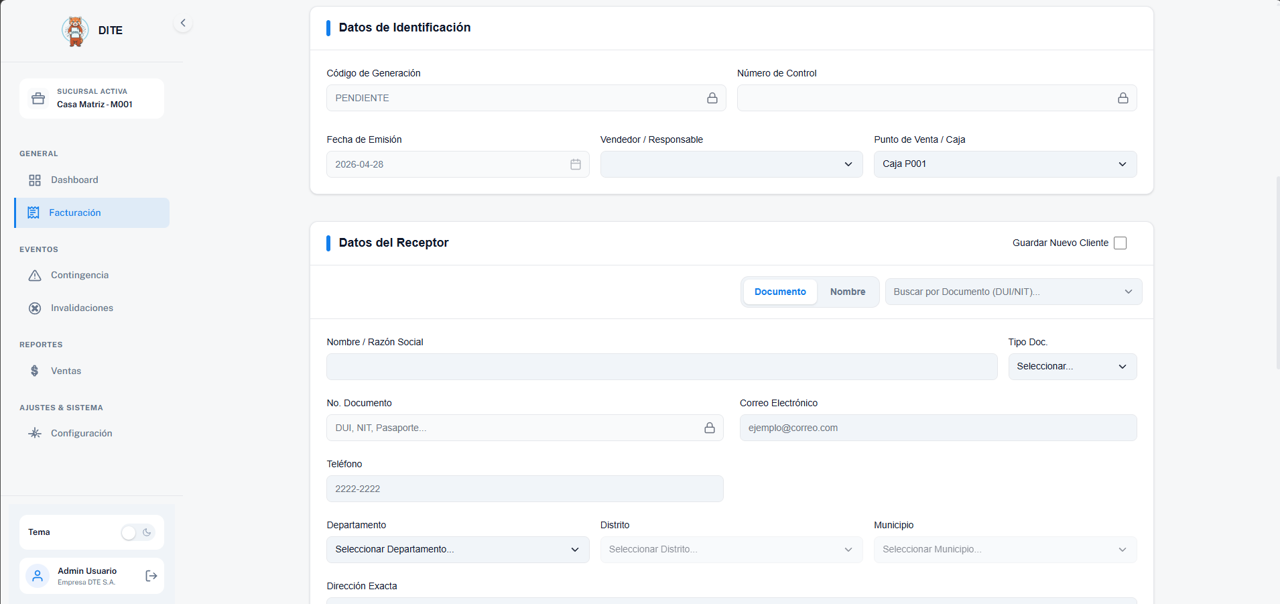Switch search mode to Nombre
The image size is (1280, 604).
pyautogui.click(x=847, y=292)
